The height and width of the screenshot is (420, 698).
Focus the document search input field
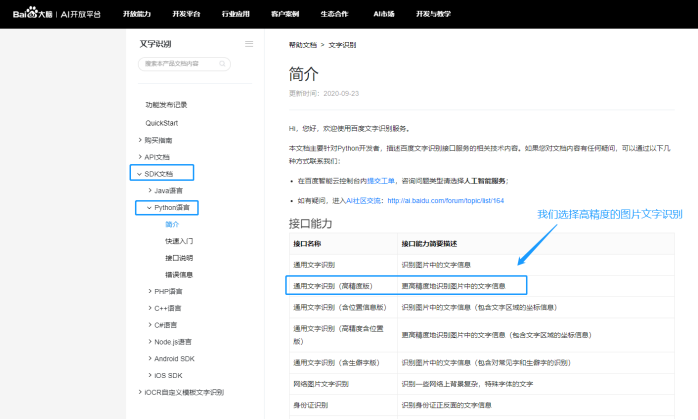tap(190, 64)
